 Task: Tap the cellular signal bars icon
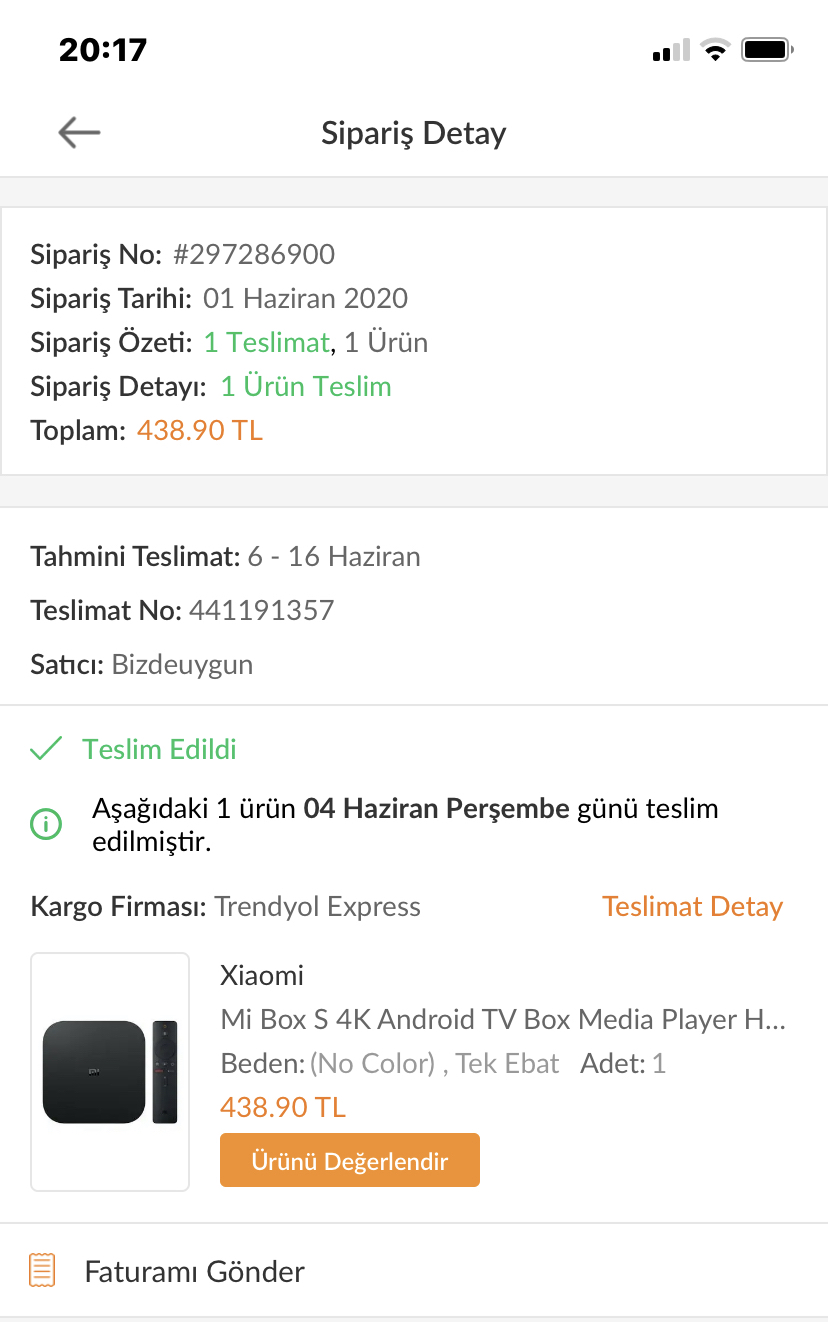pos(671,50)
